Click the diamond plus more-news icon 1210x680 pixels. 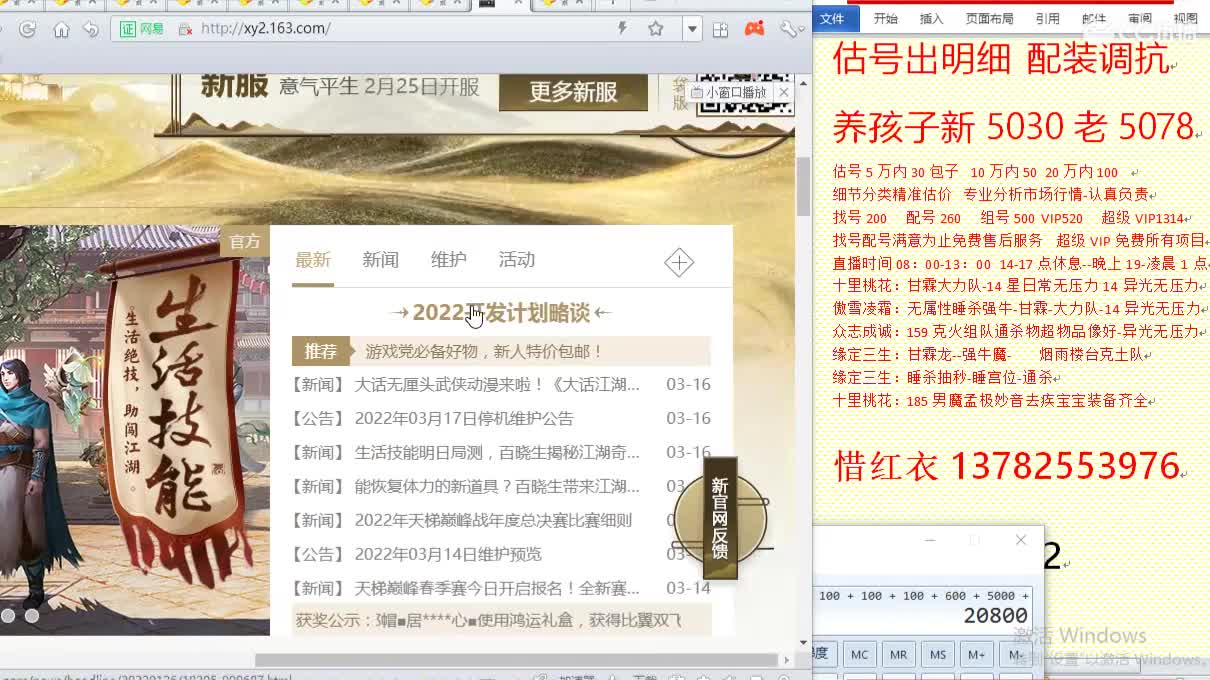[x=679, y=262]
